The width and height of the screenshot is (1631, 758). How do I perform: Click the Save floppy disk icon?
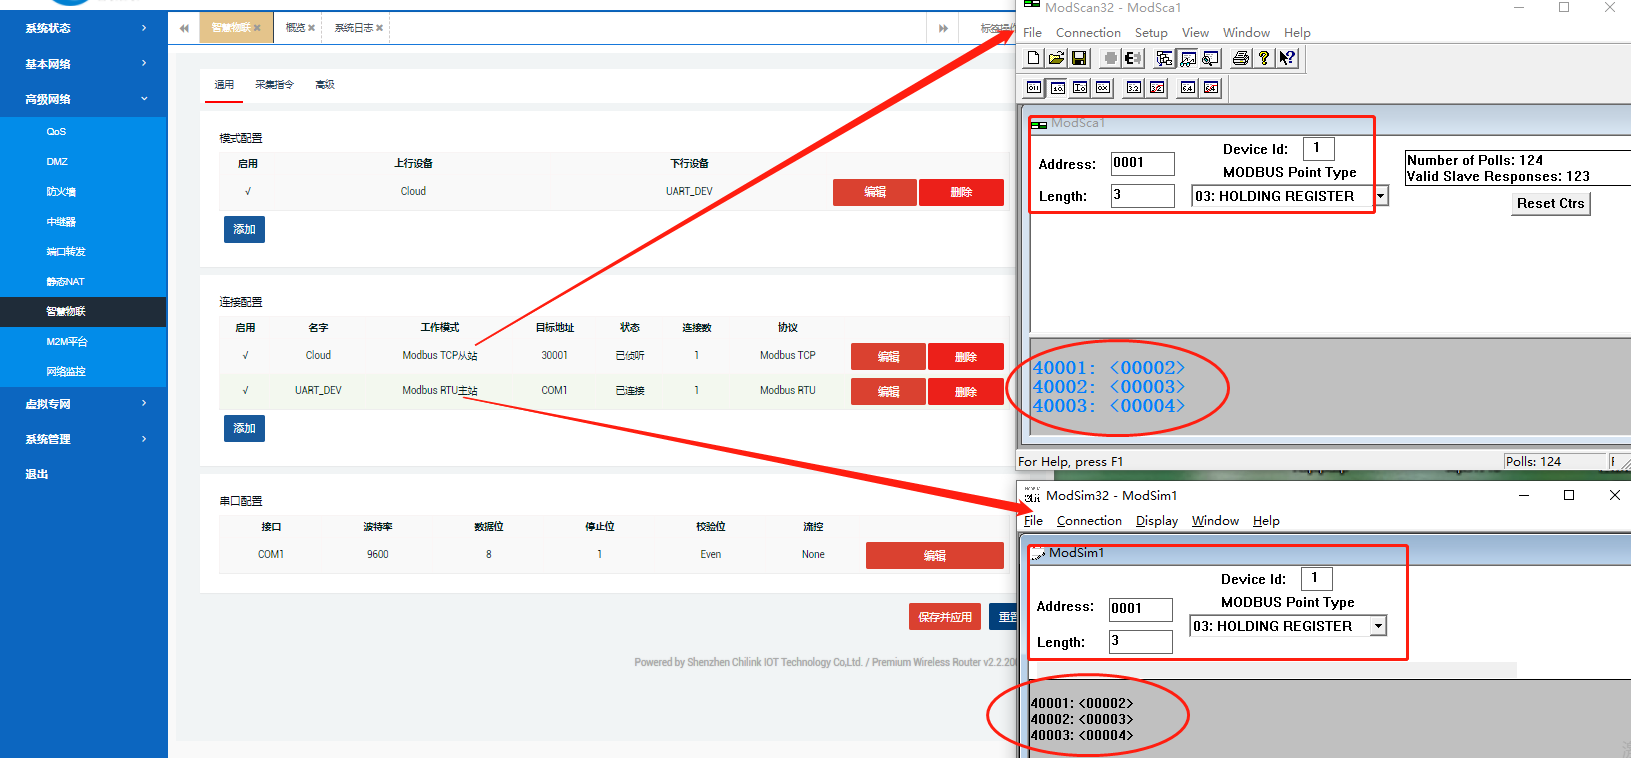[1079, 58]
